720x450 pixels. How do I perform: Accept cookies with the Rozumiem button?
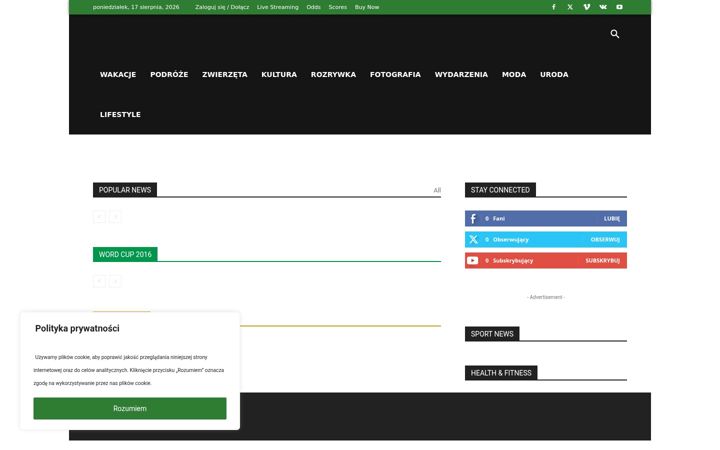pos(130,409)
